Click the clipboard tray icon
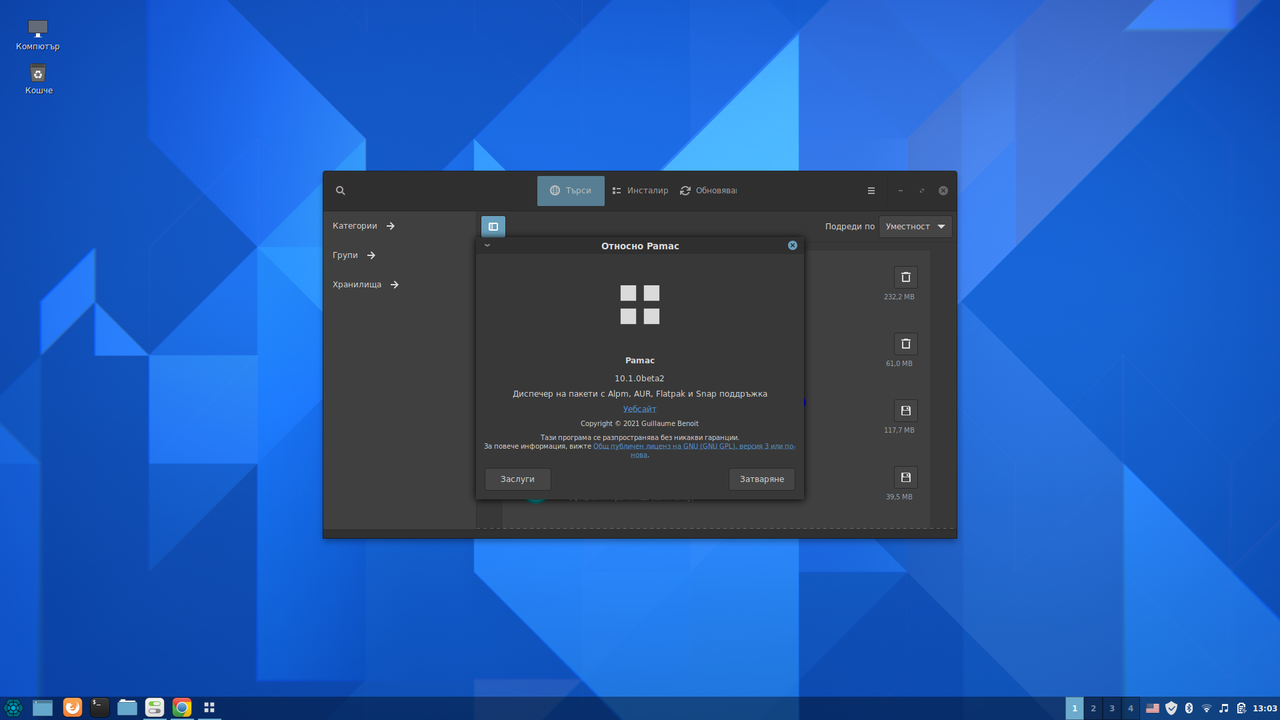Image resolution: width=1280 pixels, height=720 pixels. (1241, 708)
